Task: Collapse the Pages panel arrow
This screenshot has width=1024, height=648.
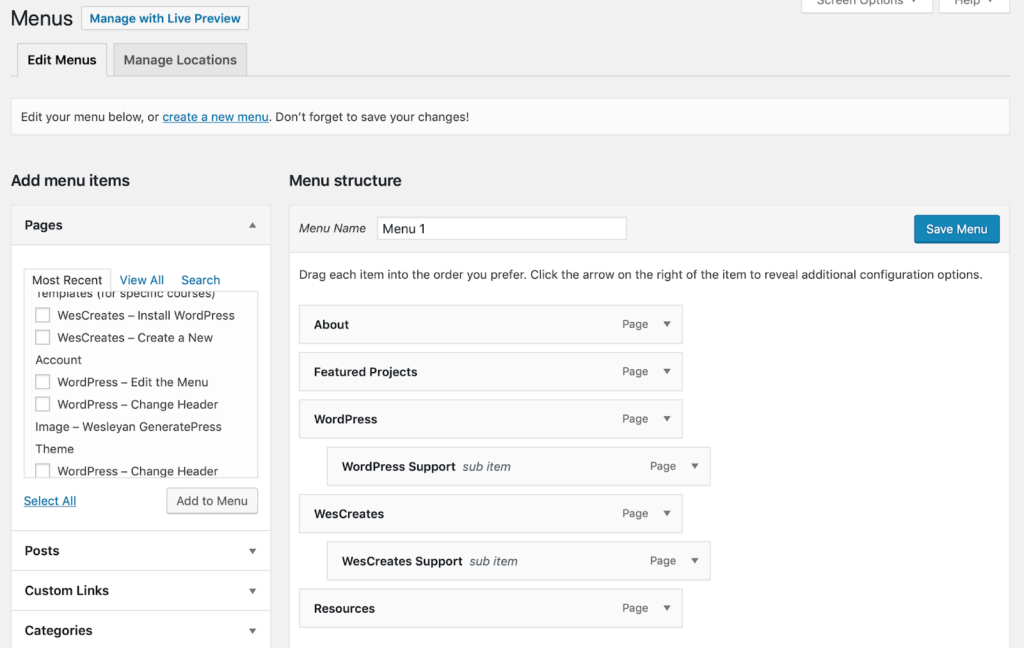Action: coord(252,225)
